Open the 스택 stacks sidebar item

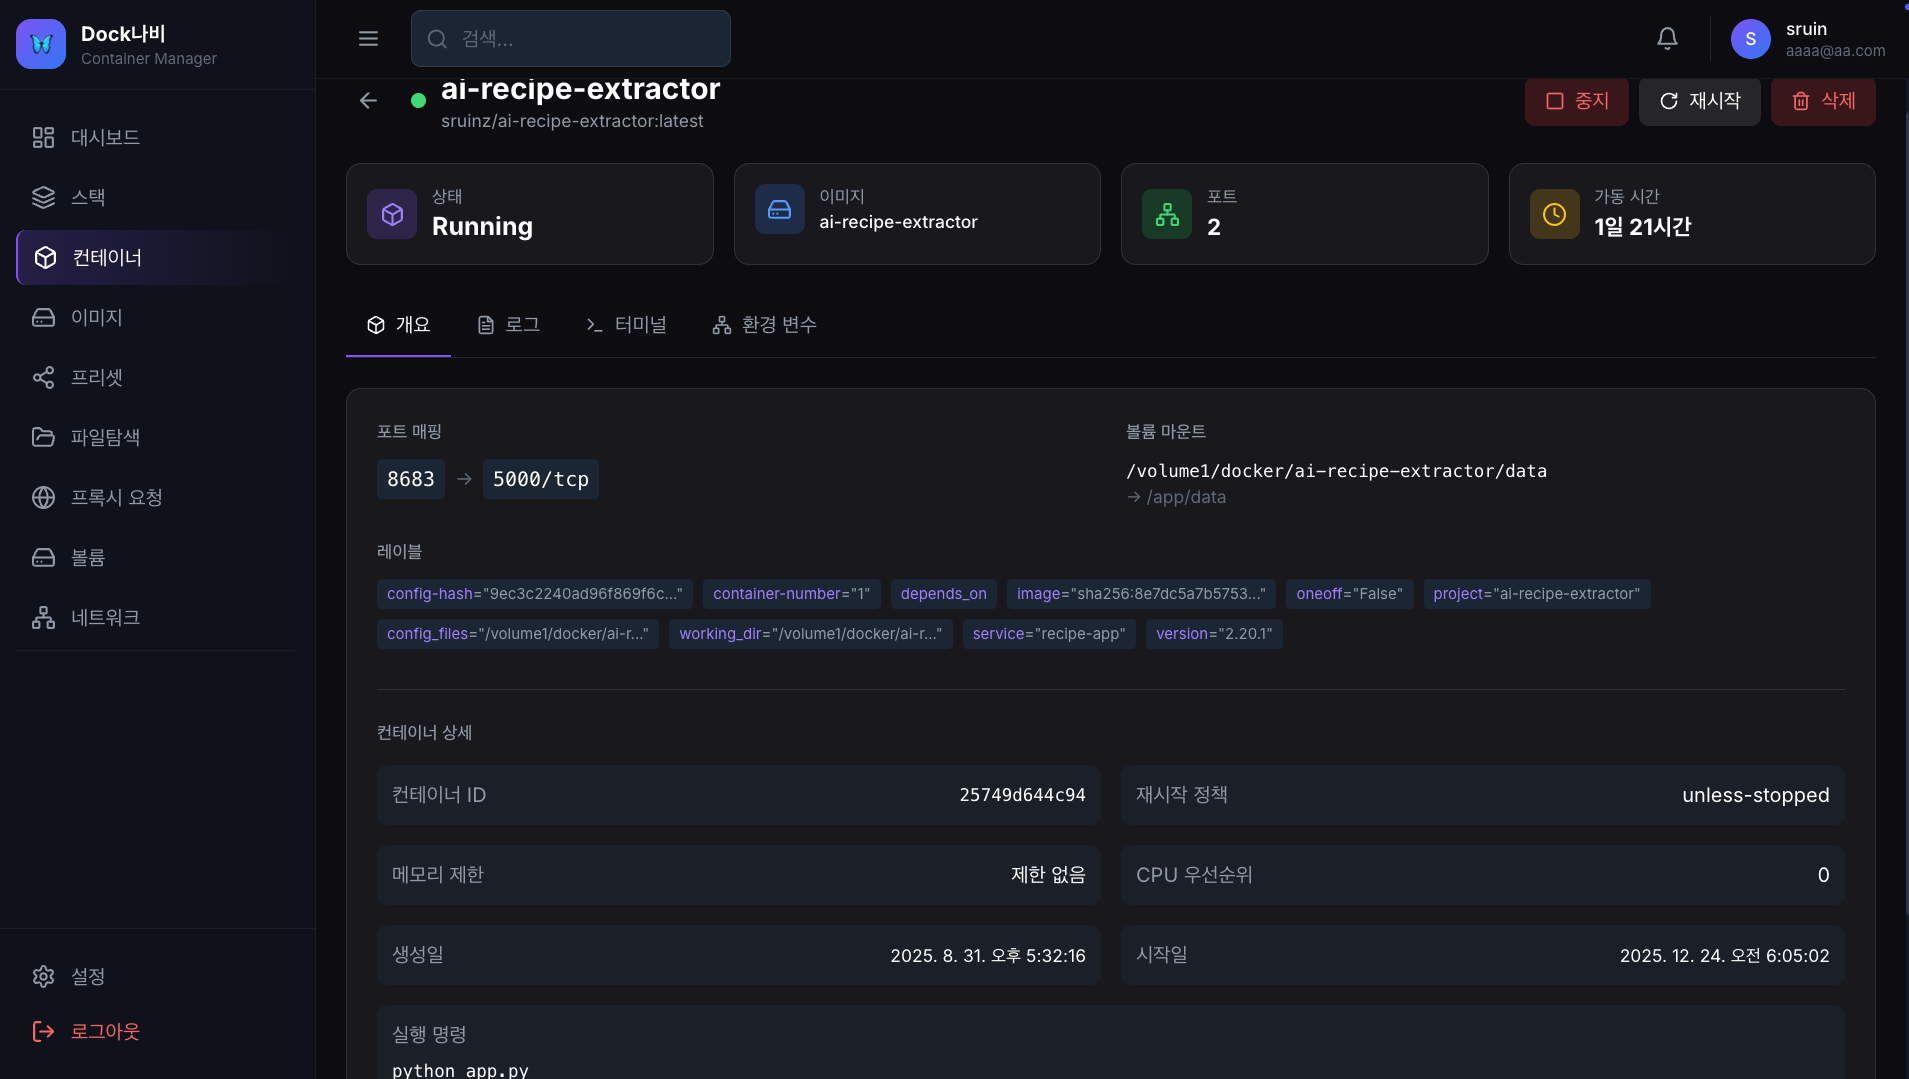87,197
